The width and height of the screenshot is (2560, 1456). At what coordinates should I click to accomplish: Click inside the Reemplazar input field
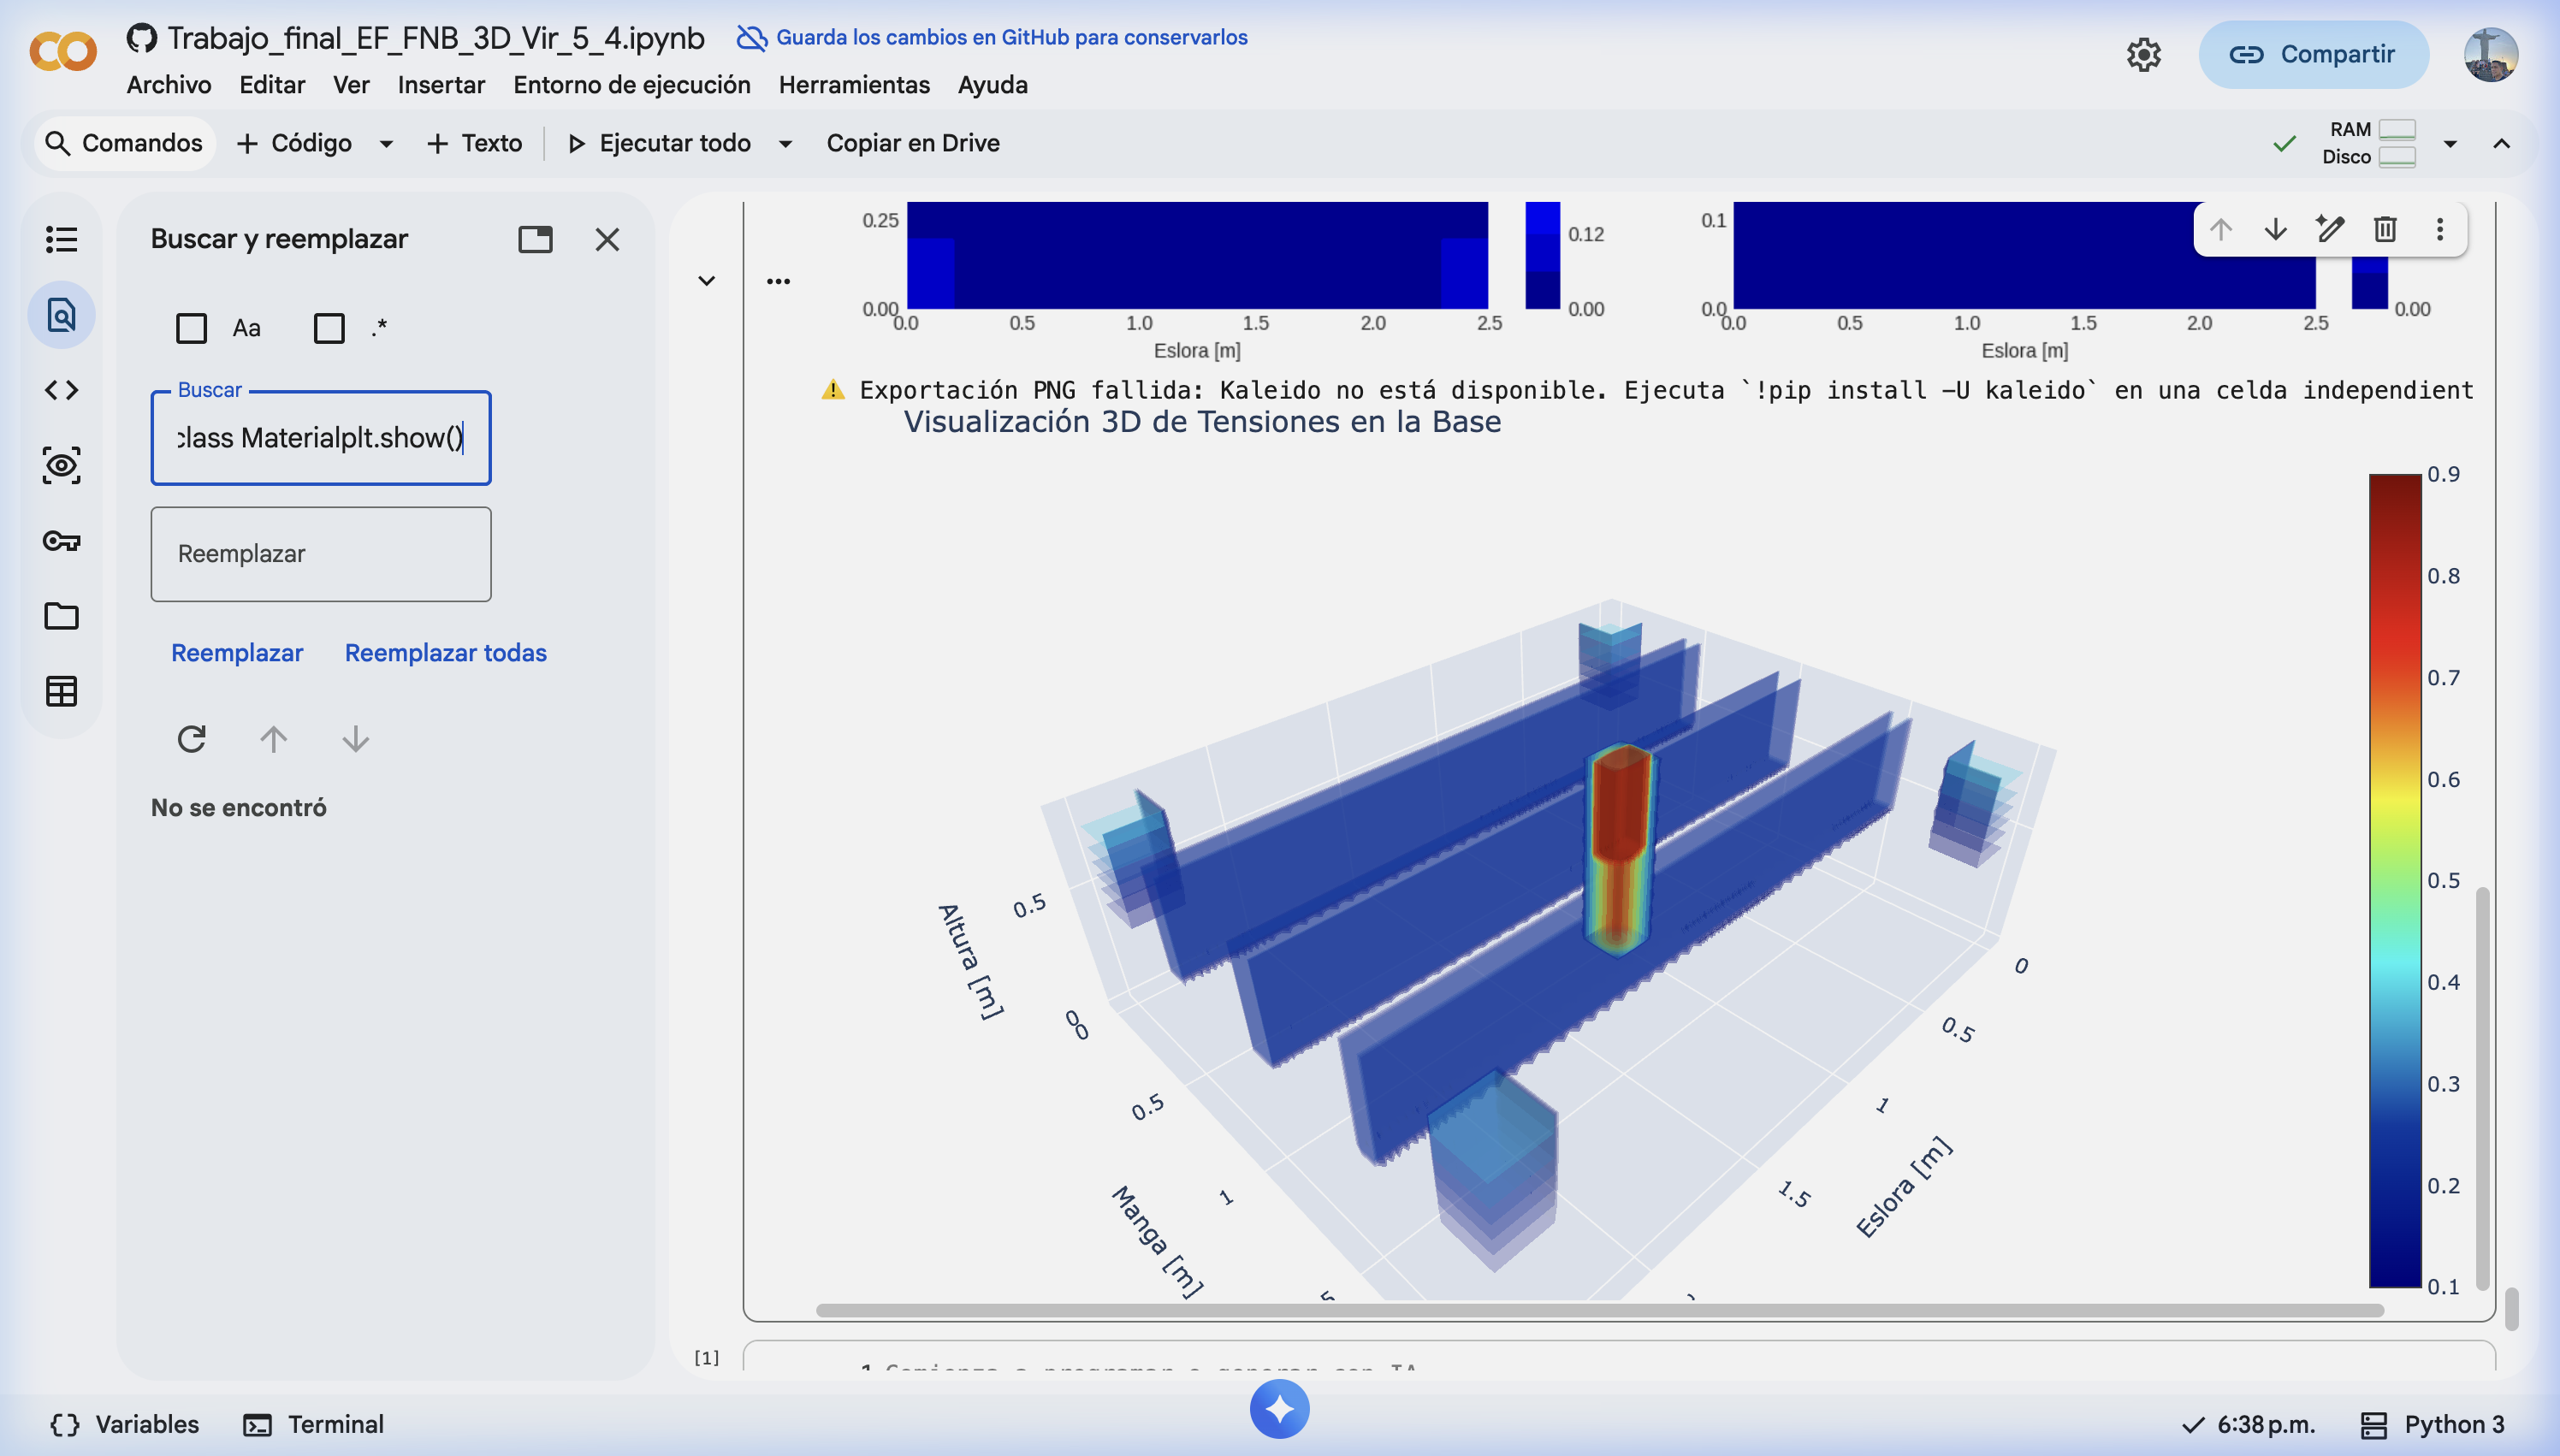tap(320, 553)
